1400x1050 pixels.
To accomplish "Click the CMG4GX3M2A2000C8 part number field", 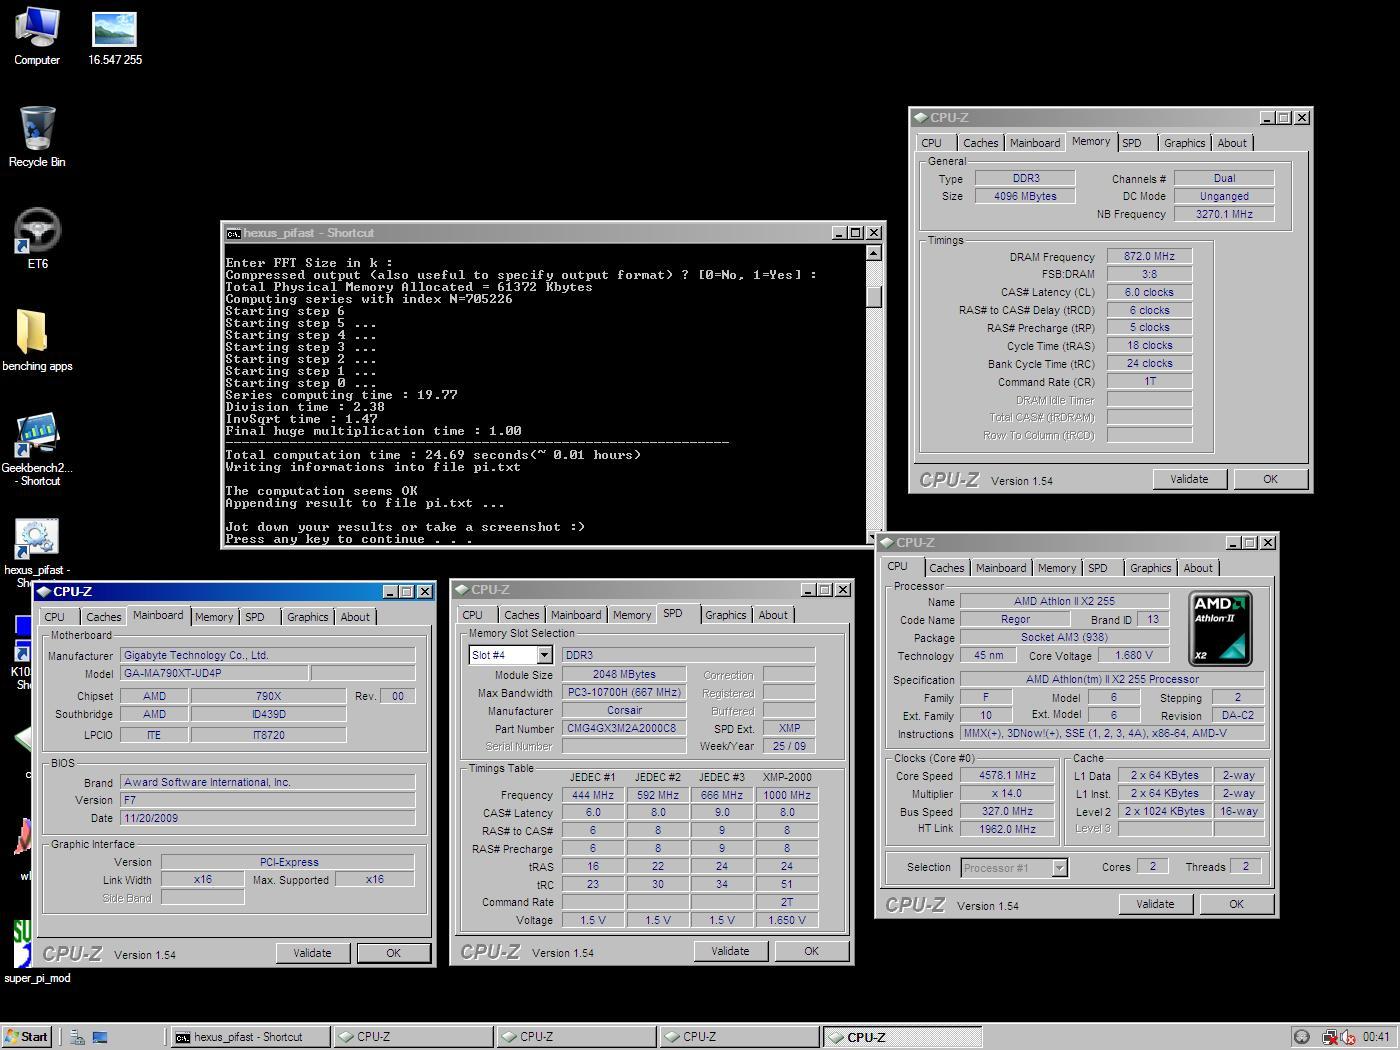I will click(624, 728).
